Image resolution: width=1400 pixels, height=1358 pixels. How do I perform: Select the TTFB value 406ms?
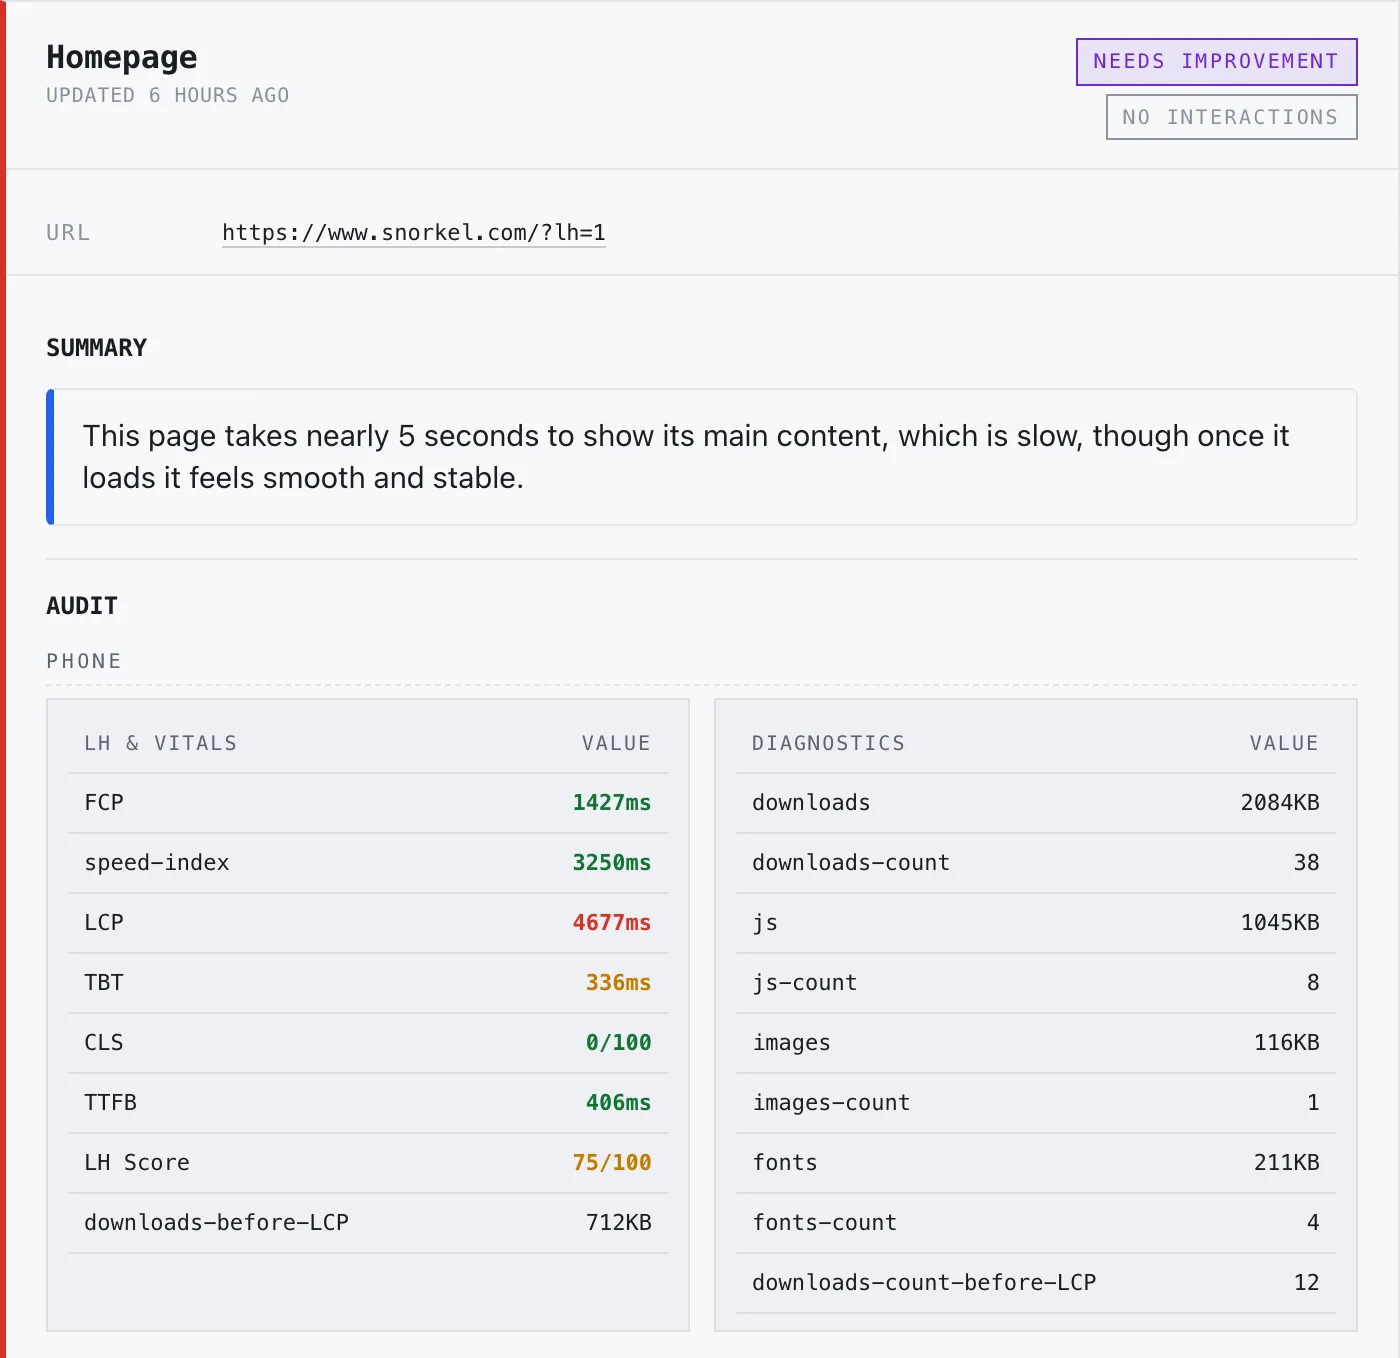coord(618,1103)
